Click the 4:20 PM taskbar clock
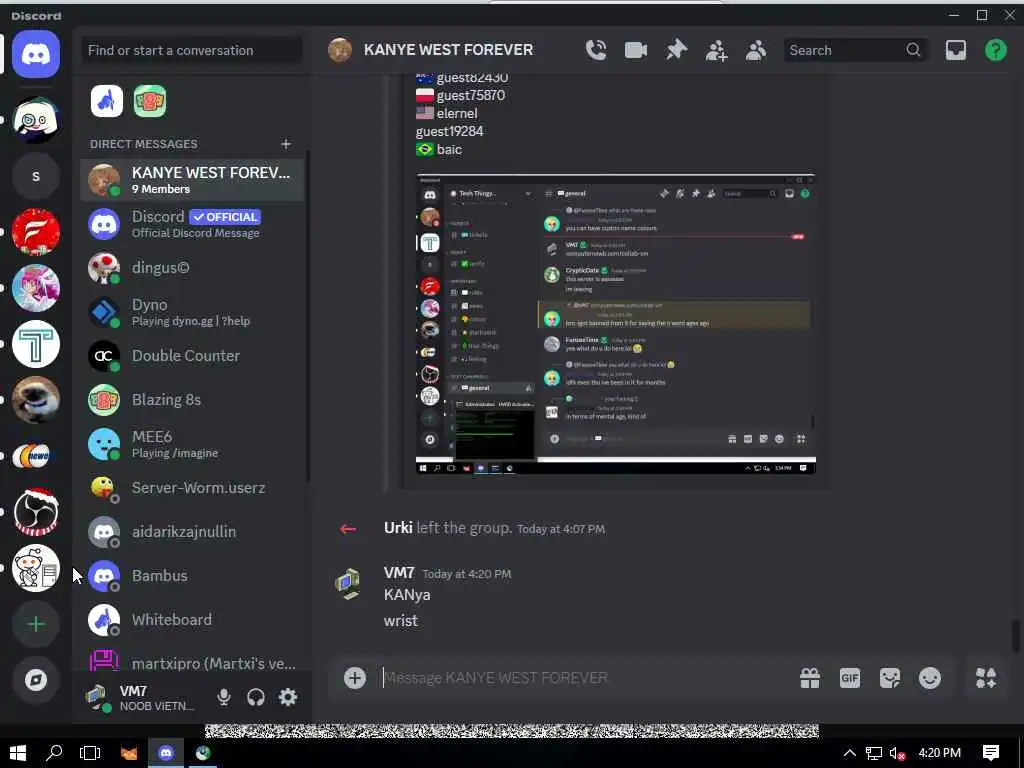This screenshot has width=1024, height=768. 939,753
